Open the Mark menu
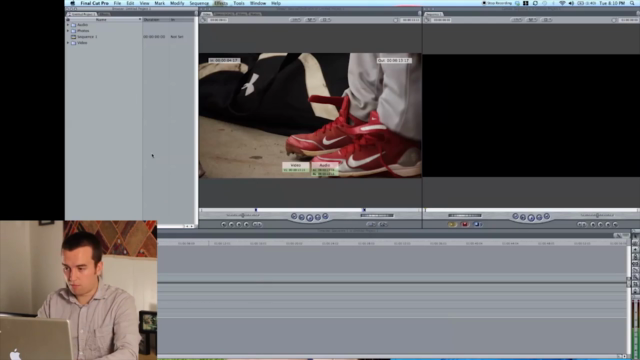Viewport: 640px width, 360px height. (160, 3)
